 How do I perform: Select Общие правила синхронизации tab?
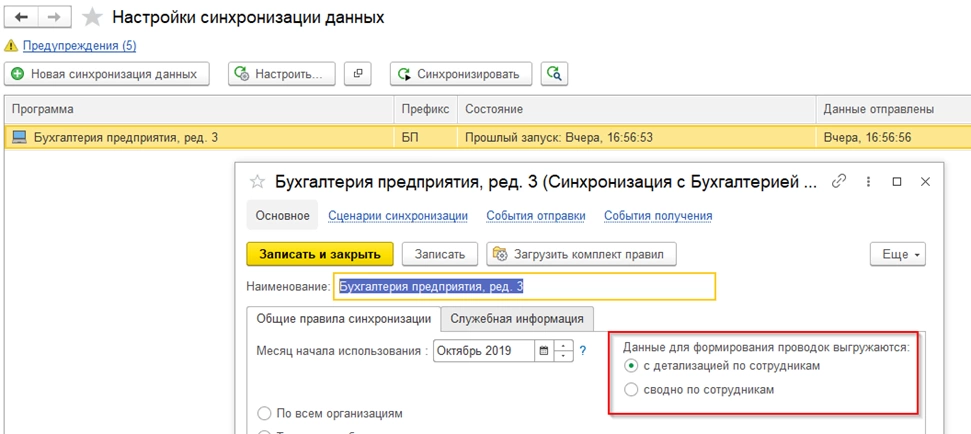[x=344, y=319]
